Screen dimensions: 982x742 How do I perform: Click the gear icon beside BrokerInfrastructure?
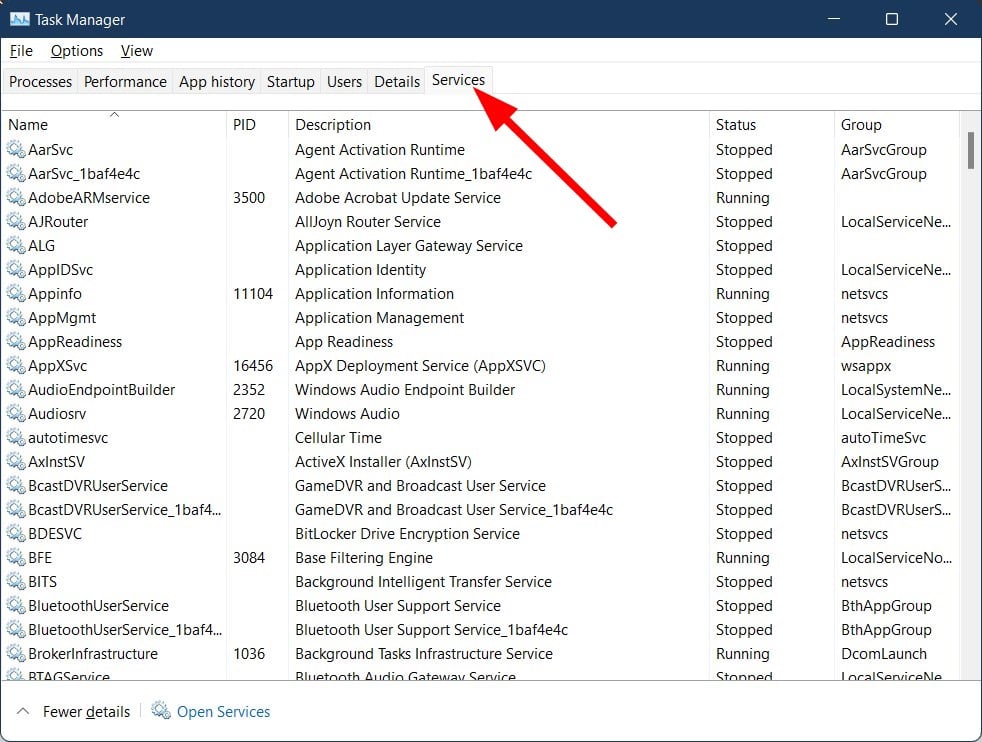(16, 653)
